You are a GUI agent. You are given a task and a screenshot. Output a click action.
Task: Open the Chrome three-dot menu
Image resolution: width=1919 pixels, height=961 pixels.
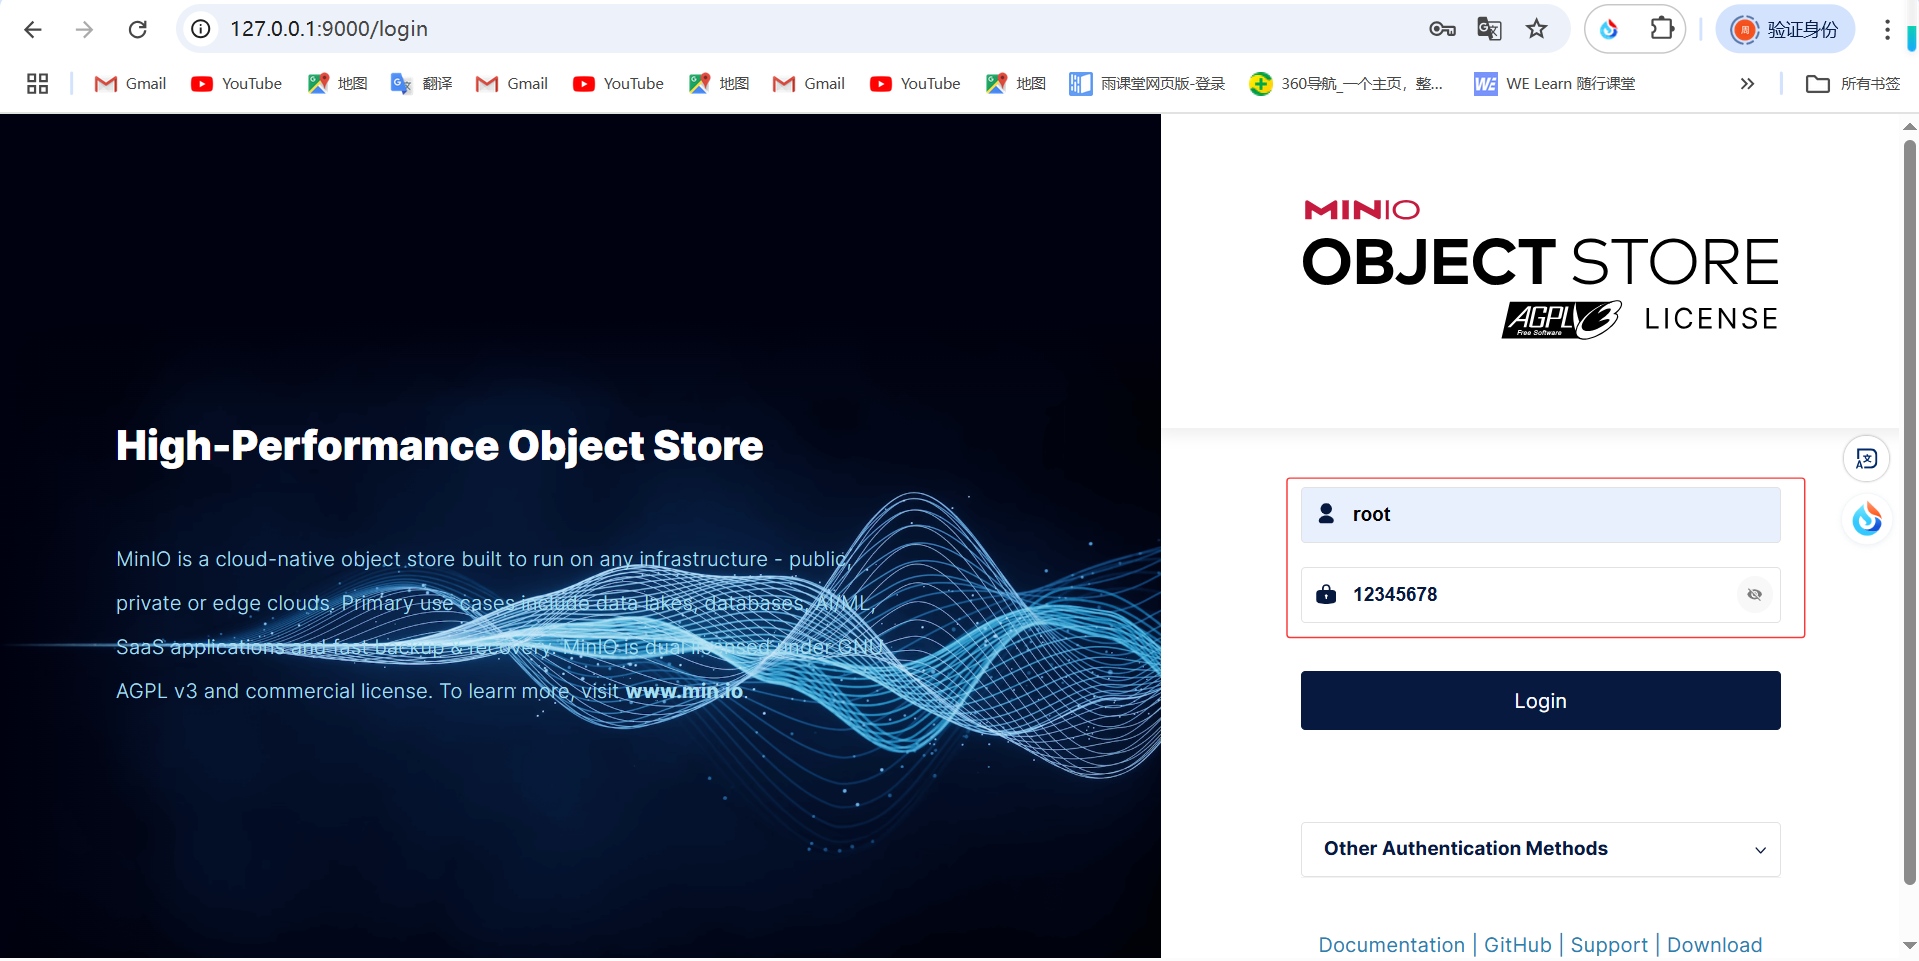(1887, 29)
